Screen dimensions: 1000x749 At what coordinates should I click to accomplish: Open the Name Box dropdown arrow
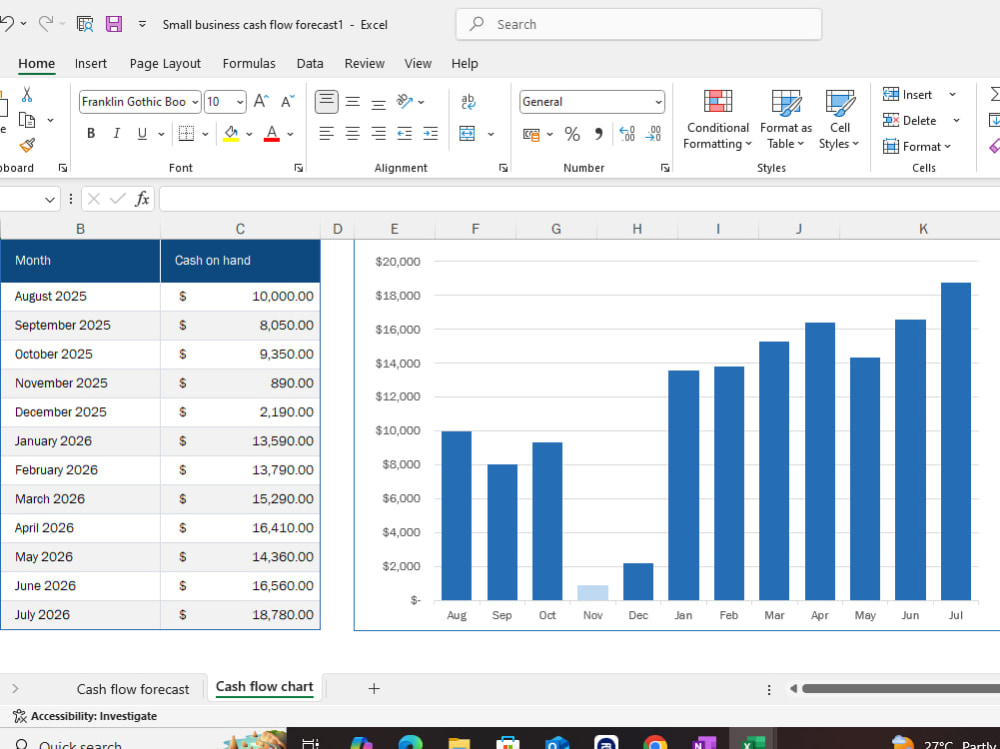point(50,200)
